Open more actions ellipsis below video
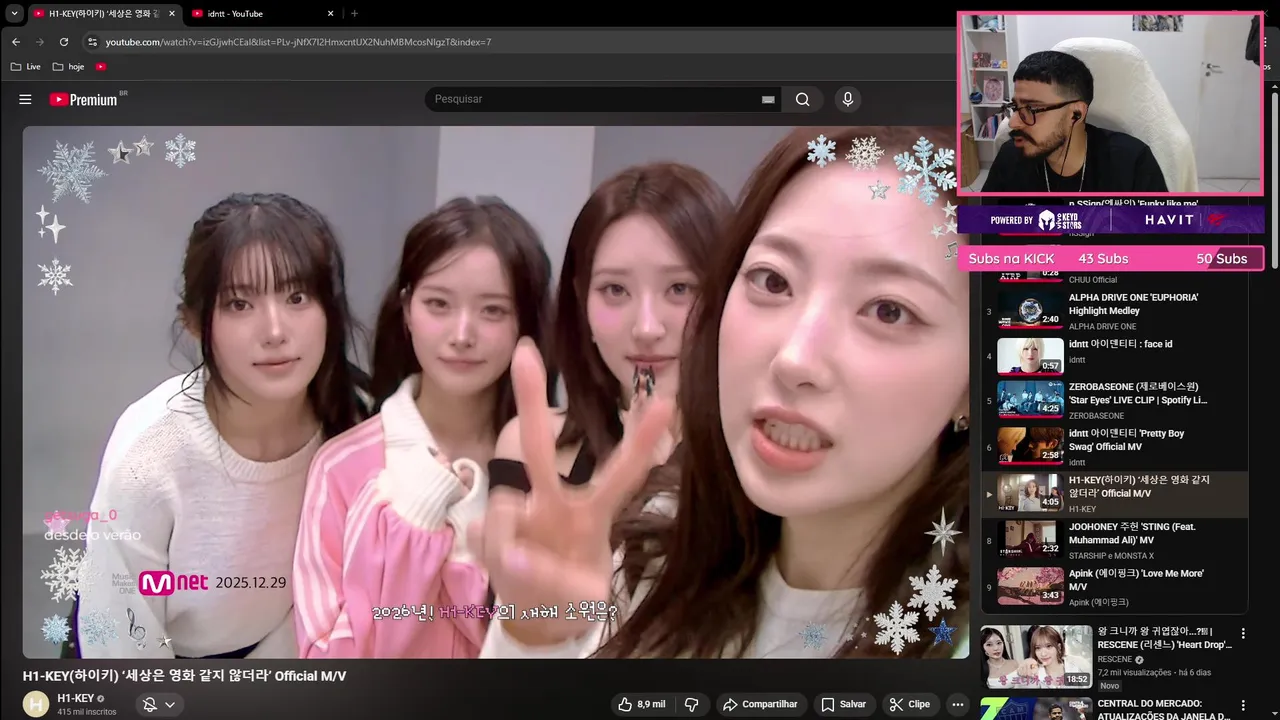The height and width of the screenshot is (720, 1280). click(x=957, y=704)
